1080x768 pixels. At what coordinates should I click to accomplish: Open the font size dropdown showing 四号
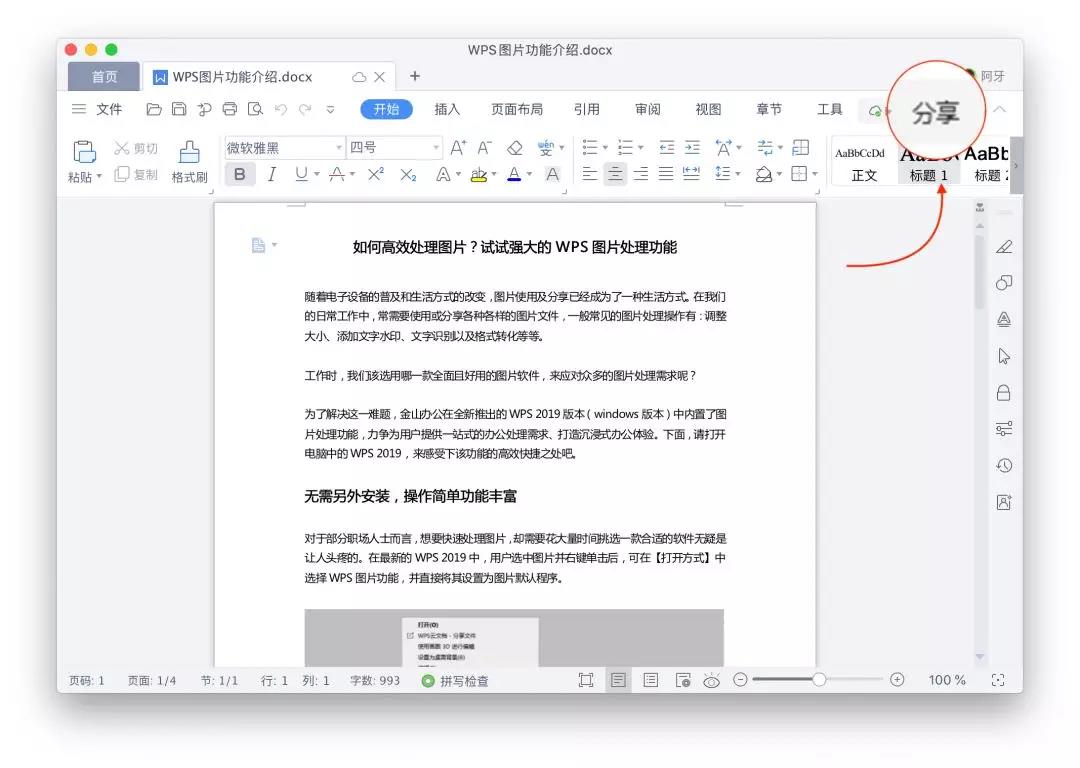[394, 147]
